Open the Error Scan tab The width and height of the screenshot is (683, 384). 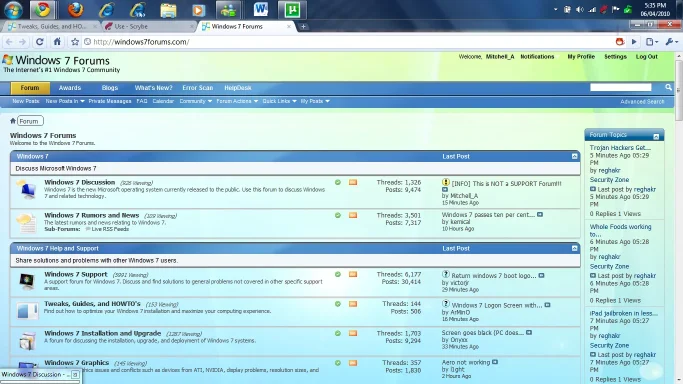pyautogui.click(x=198, y=88)
